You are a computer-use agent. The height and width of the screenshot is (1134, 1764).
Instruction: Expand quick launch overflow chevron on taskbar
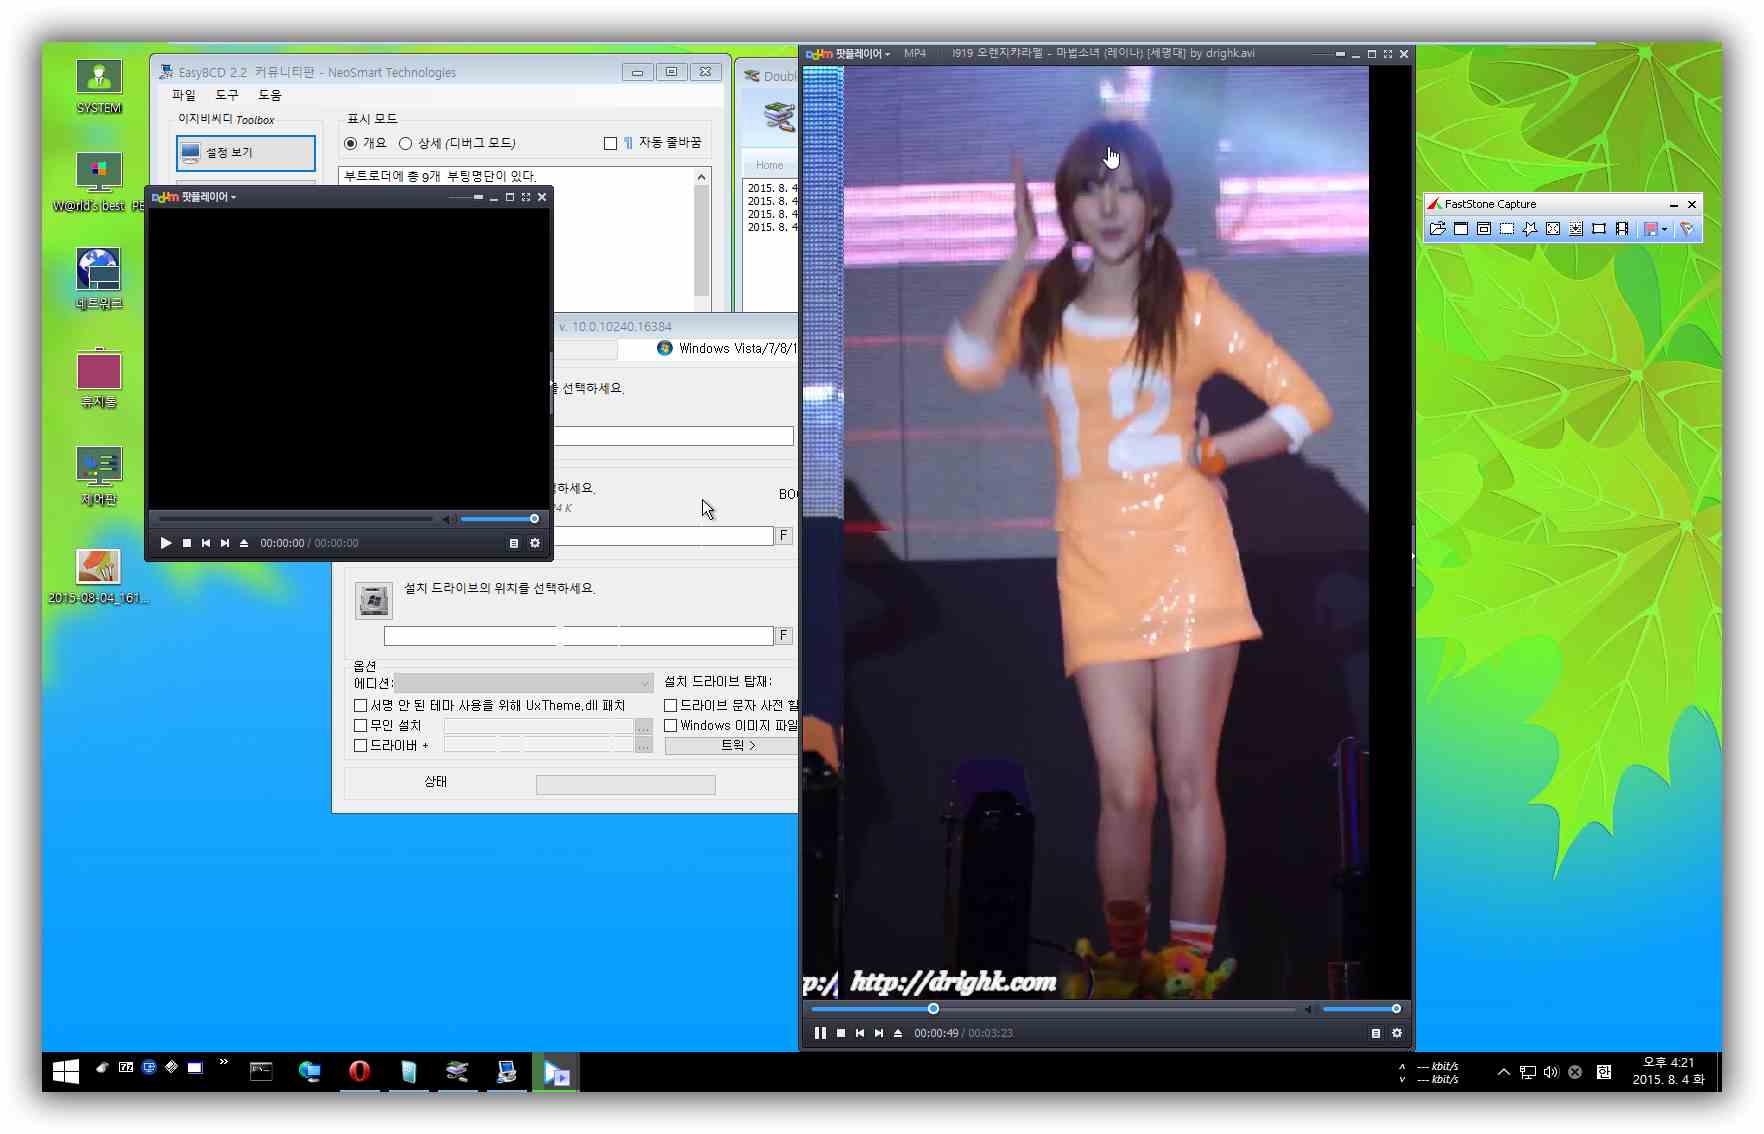(x=223, y=1062)
